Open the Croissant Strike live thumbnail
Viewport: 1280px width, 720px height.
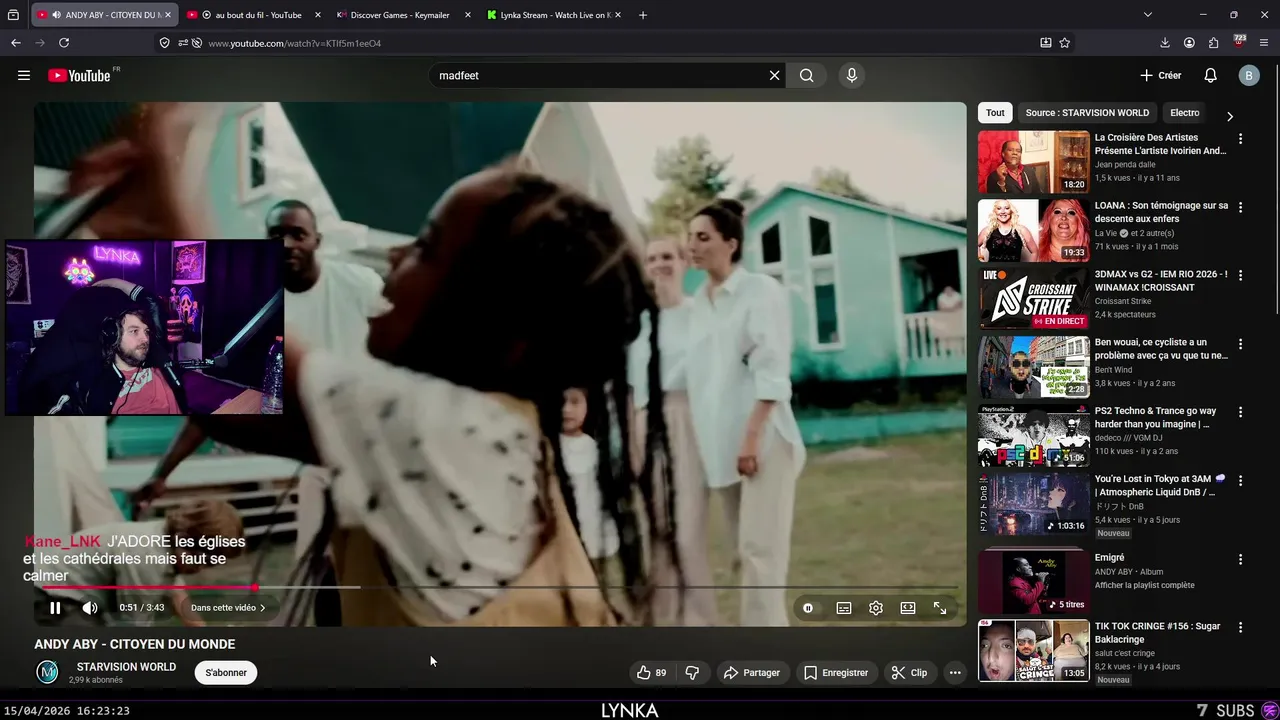[1034, 298]
